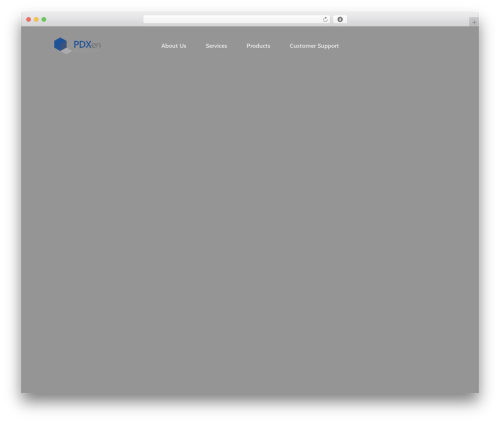The height and width of the screenshot is (423, 500).
Task: Open Customer Support link
Action: click(314, 46)
